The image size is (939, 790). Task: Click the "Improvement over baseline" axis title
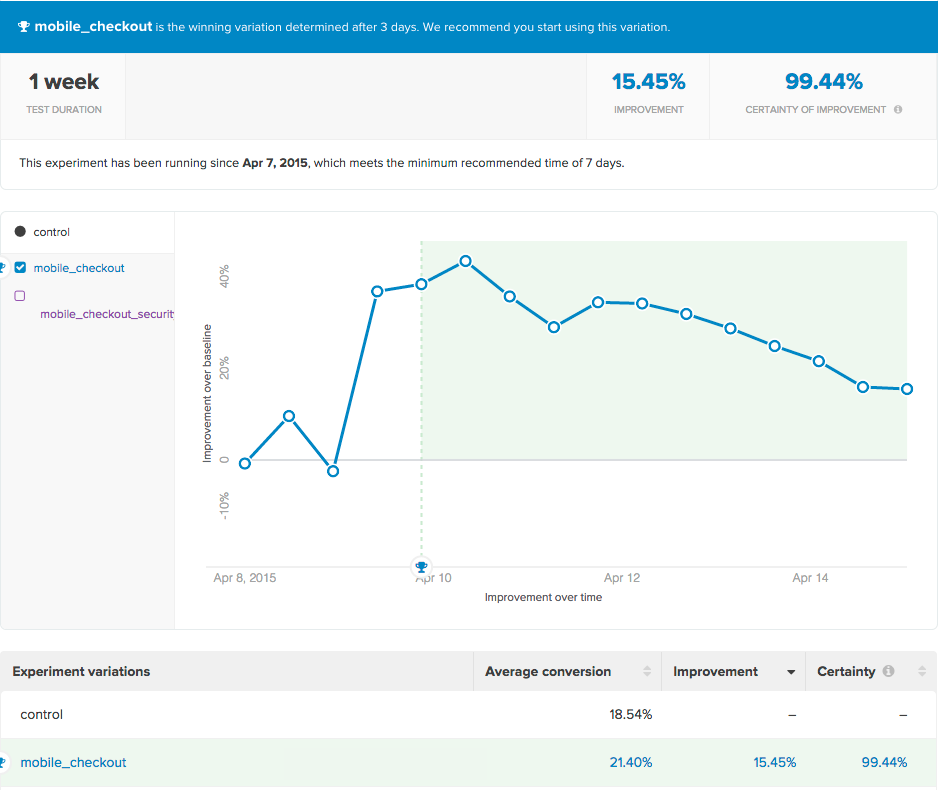pyautogui.click(x=207, y=394)
